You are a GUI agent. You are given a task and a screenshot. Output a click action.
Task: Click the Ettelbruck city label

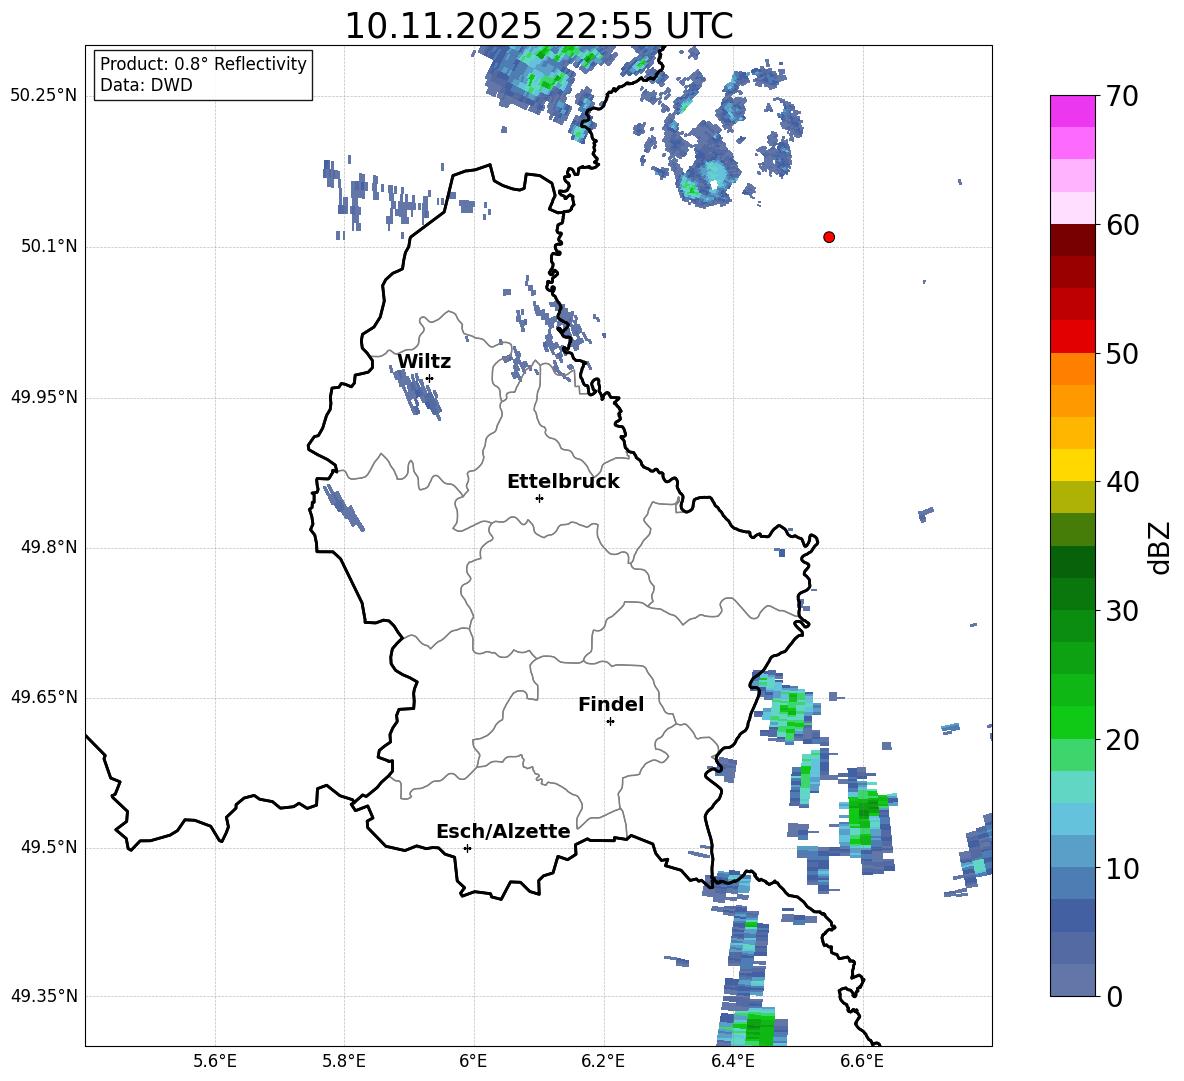(563, 482)
